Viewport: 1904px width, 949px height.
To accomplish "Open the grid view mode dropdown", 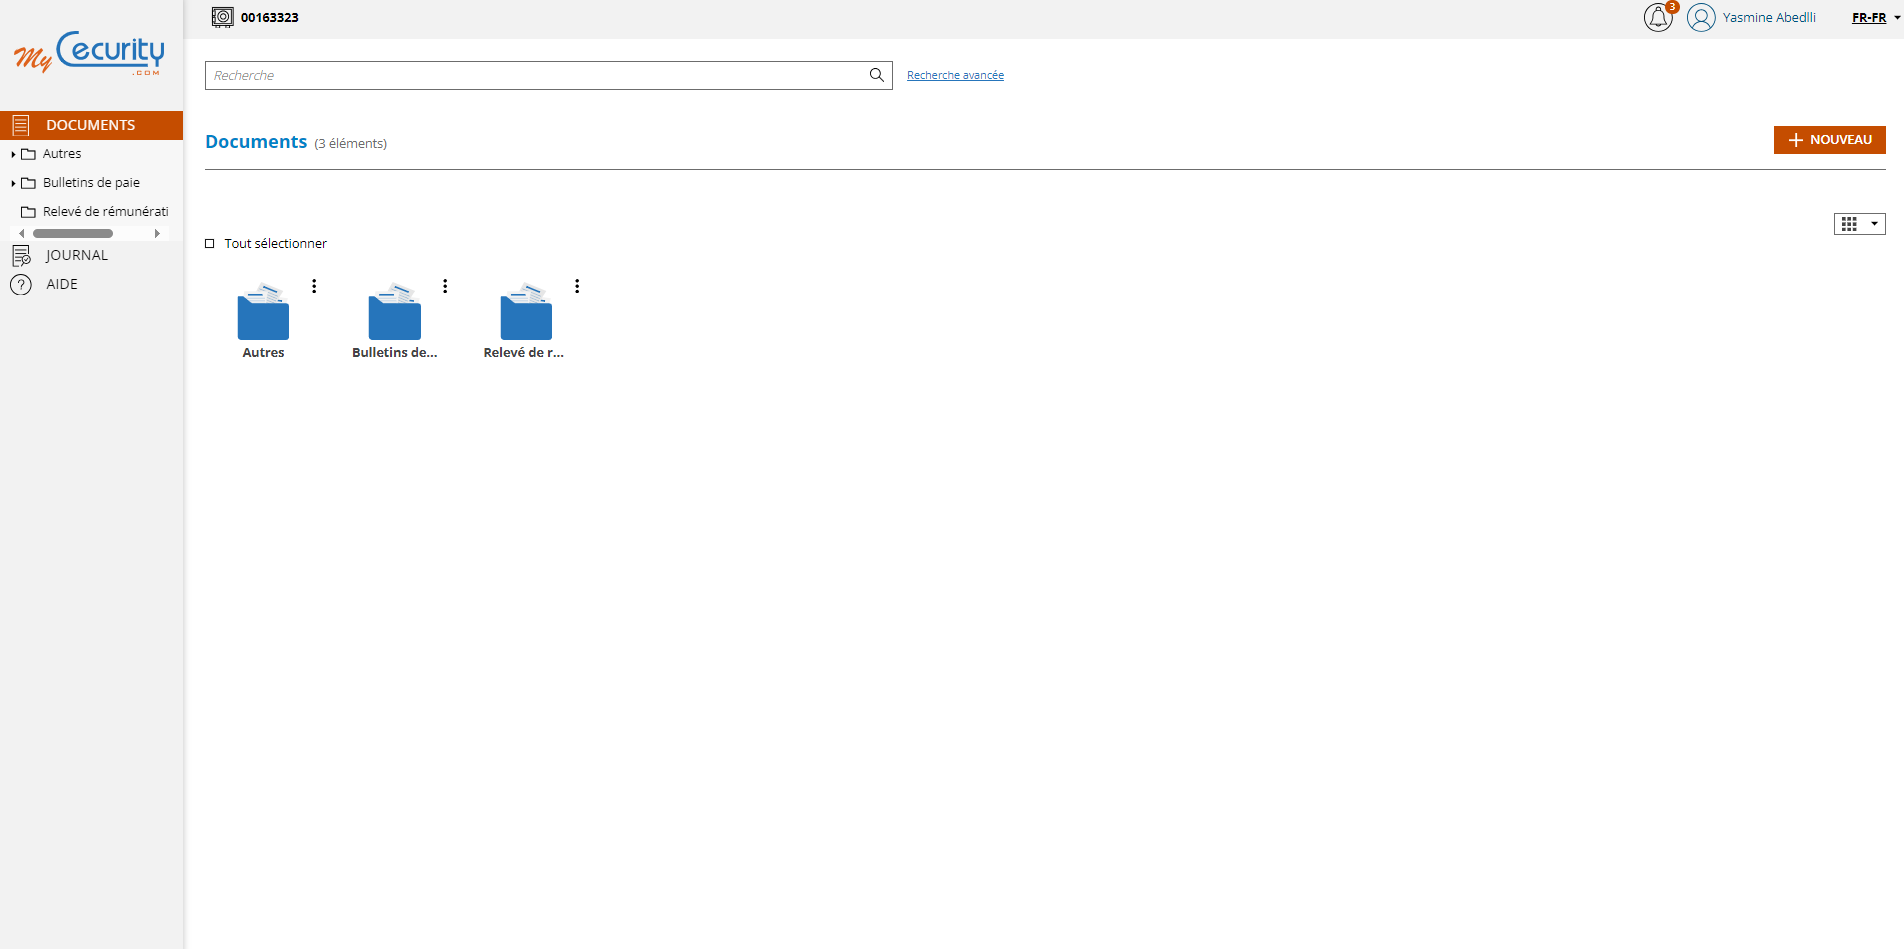I will [x=1859, y=224].
